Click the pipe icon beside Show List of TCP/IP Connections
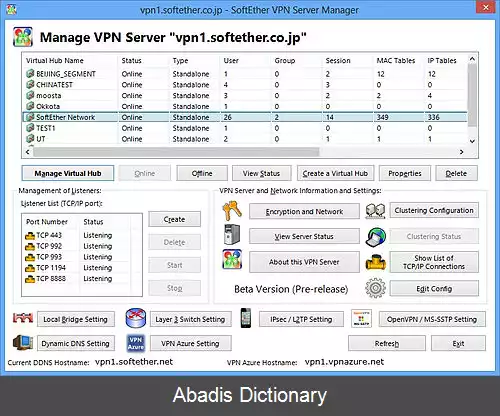The width and height of the screenshot is (500, 416). coord(376,262)
